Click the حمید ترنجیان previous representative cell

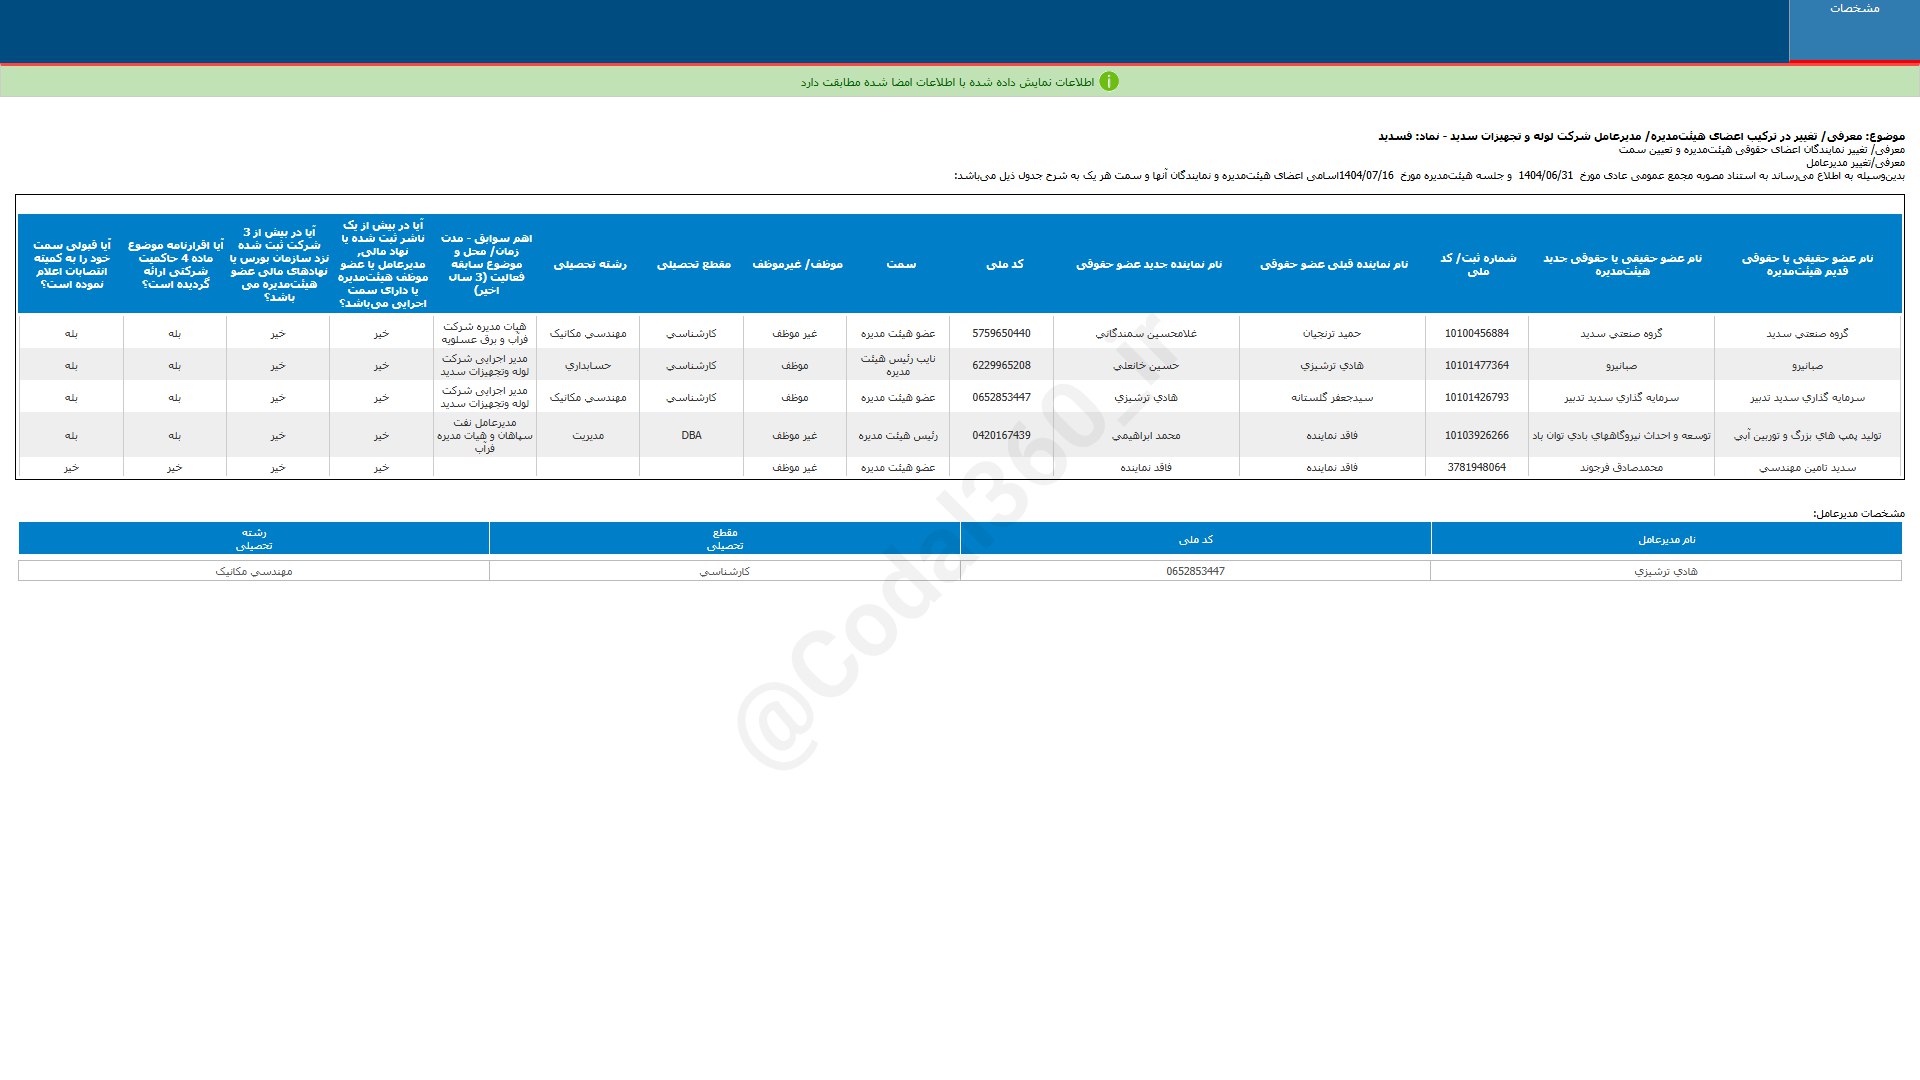coord(1331,333)
